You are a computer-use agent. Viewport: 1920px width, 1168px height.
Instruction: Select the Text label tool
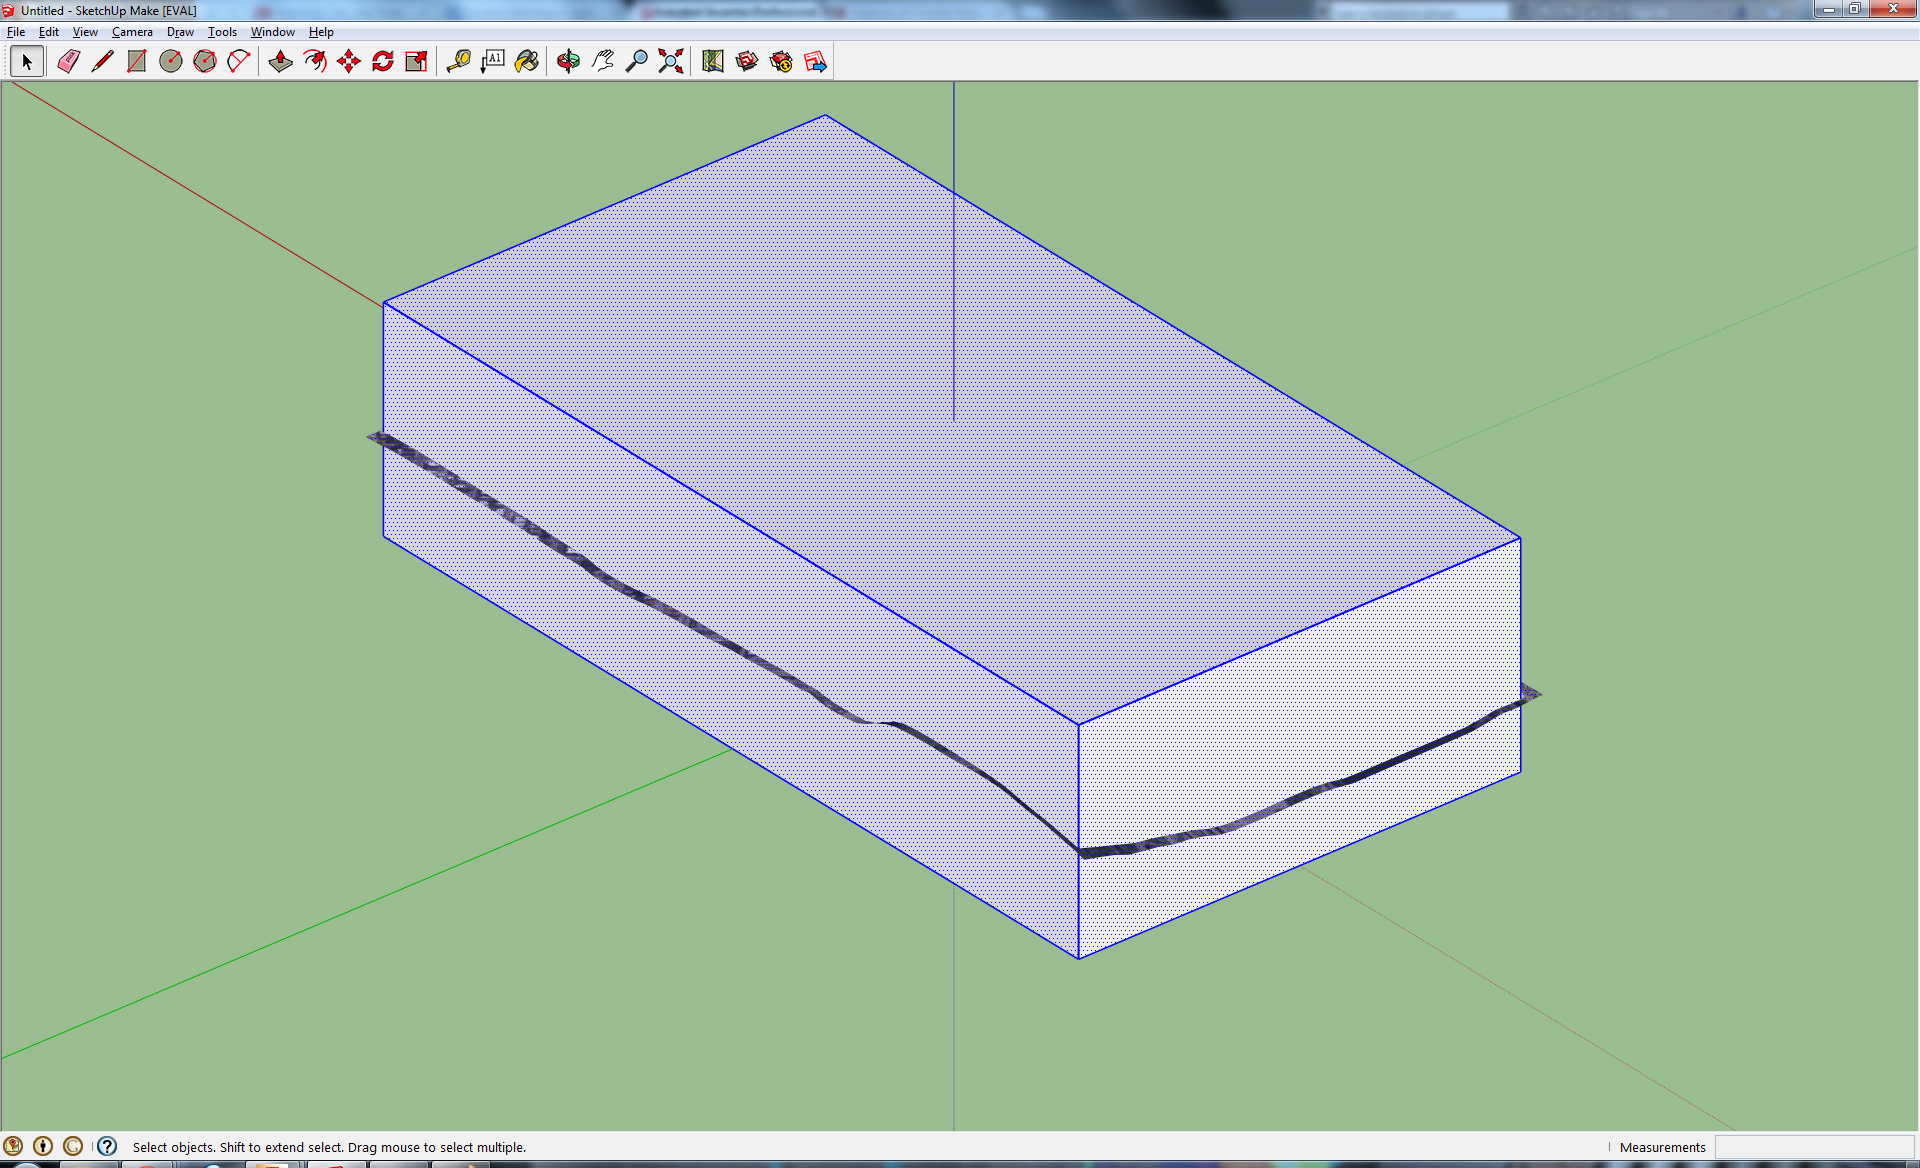click(493, 62)
